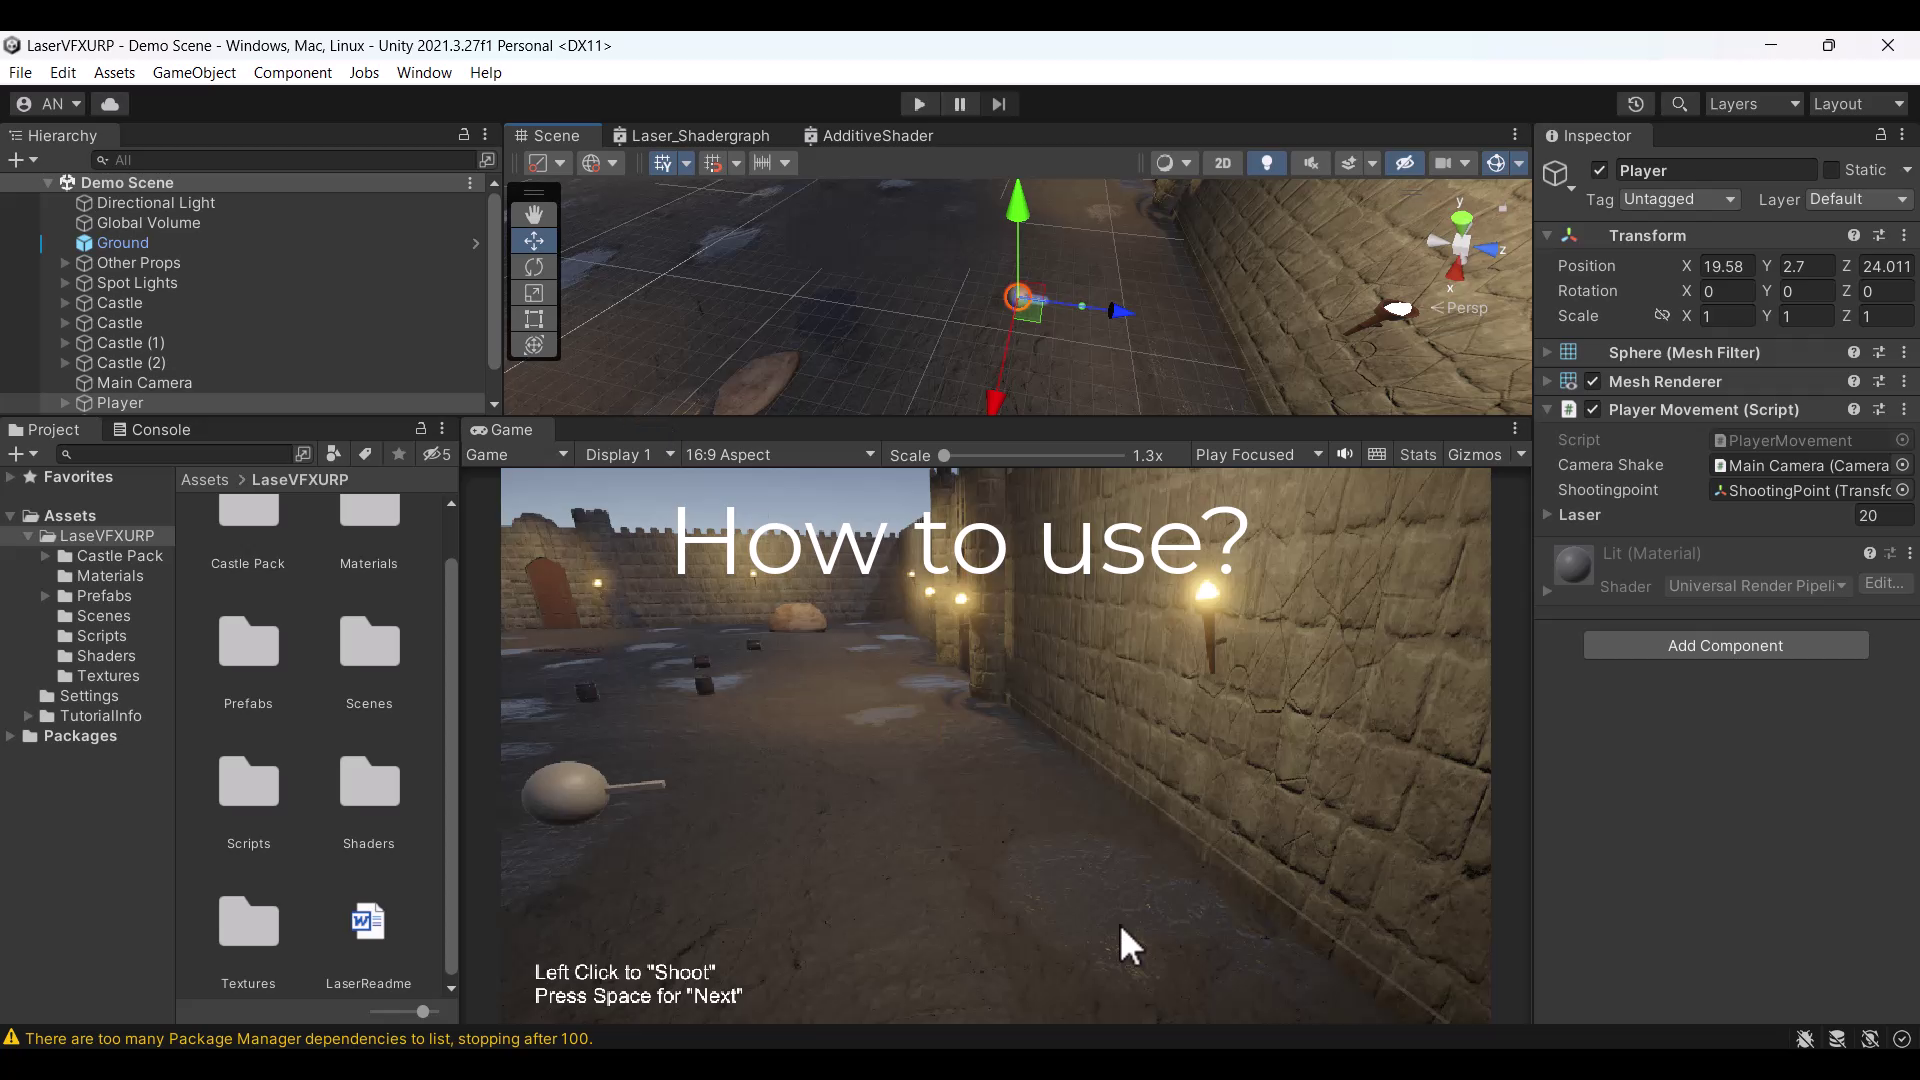Toggle Scale constrain proportions link icon
Screen dimensions: 1920x1080
pos(1662,315)
